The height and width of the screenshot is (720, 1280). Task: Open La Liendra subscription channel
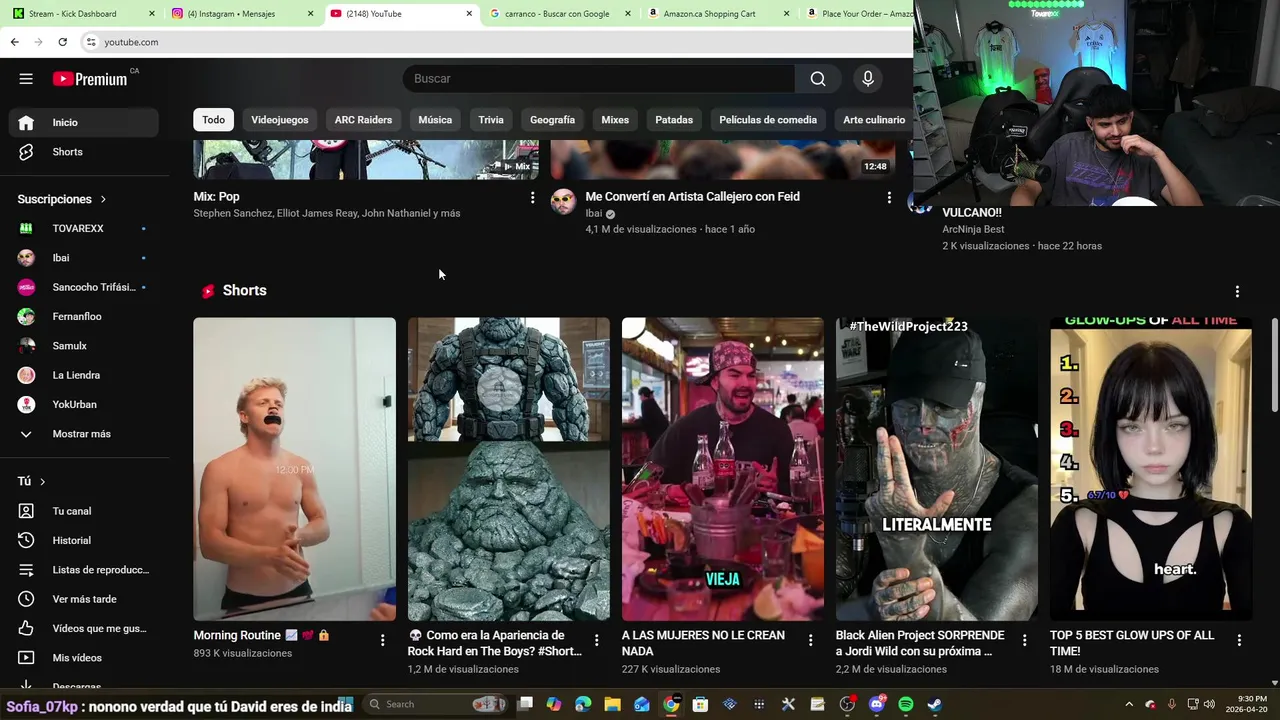pyautogui.click(x=84, y=375)
